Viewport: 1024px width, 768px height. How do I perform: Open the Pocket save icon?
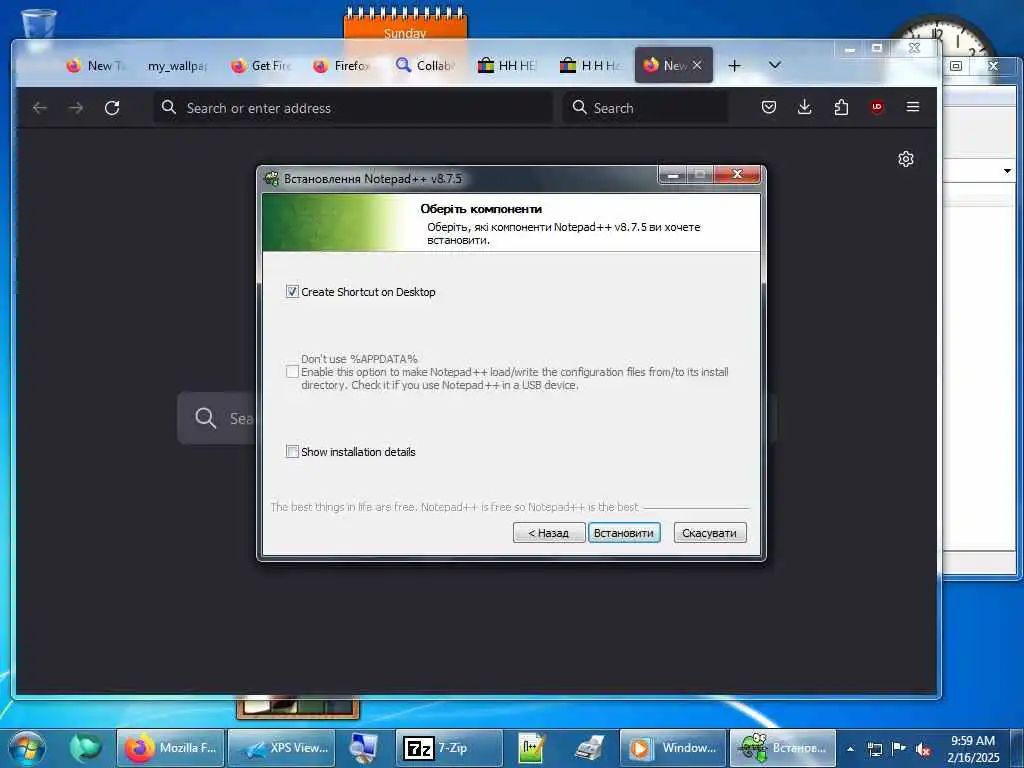pos(769,107)
